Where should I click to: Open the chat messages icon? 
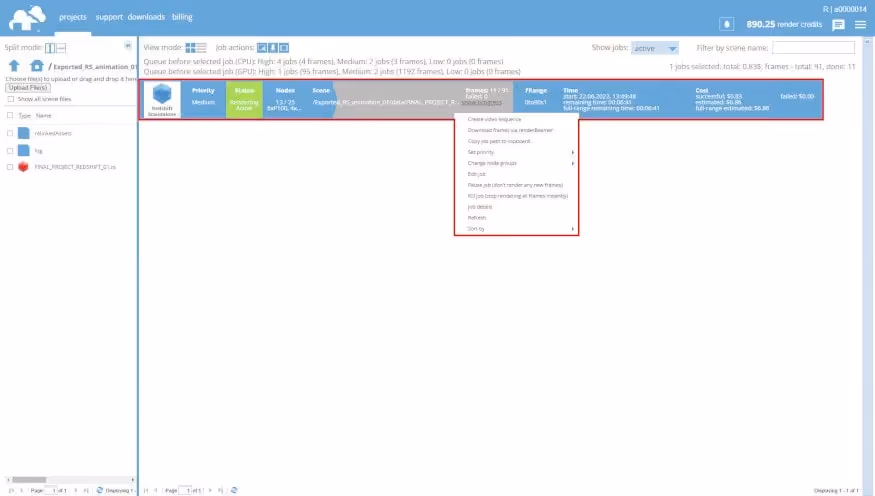click(838, 25)
